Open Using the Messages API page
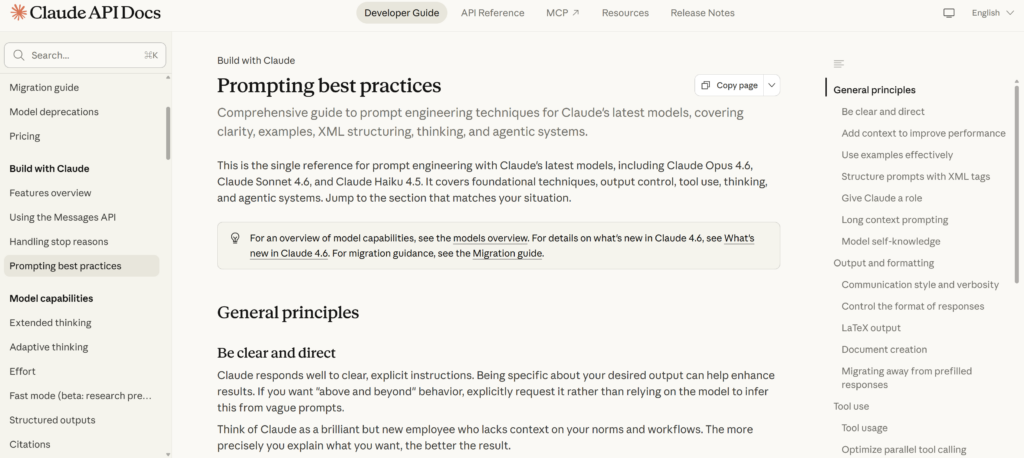 pos(63,218)
